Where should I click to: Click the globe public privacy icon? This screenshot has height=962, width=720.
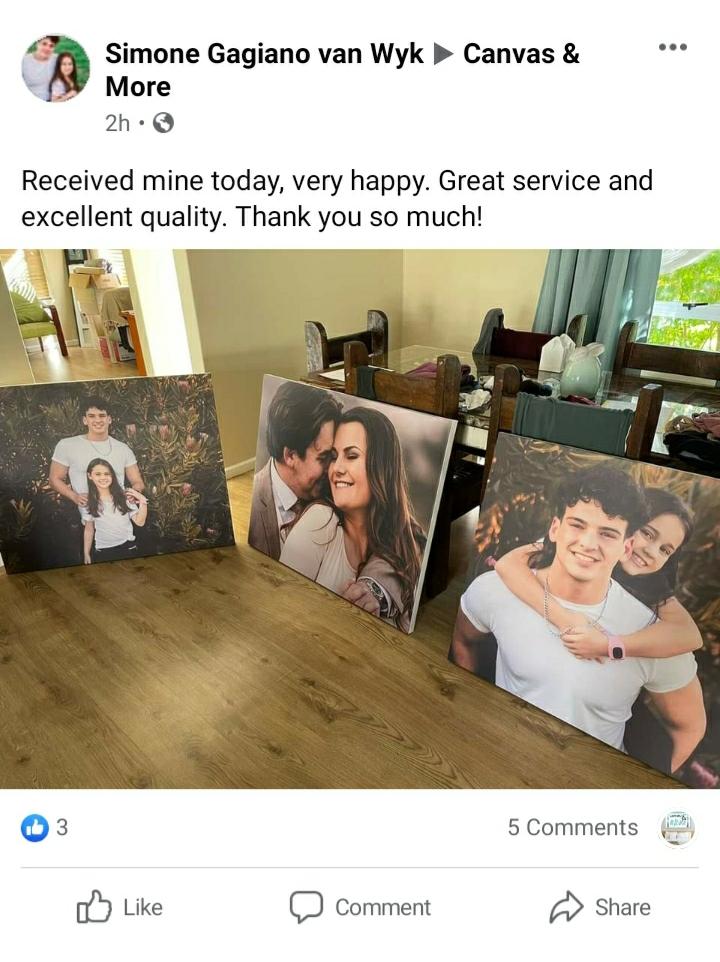(163, 123)
